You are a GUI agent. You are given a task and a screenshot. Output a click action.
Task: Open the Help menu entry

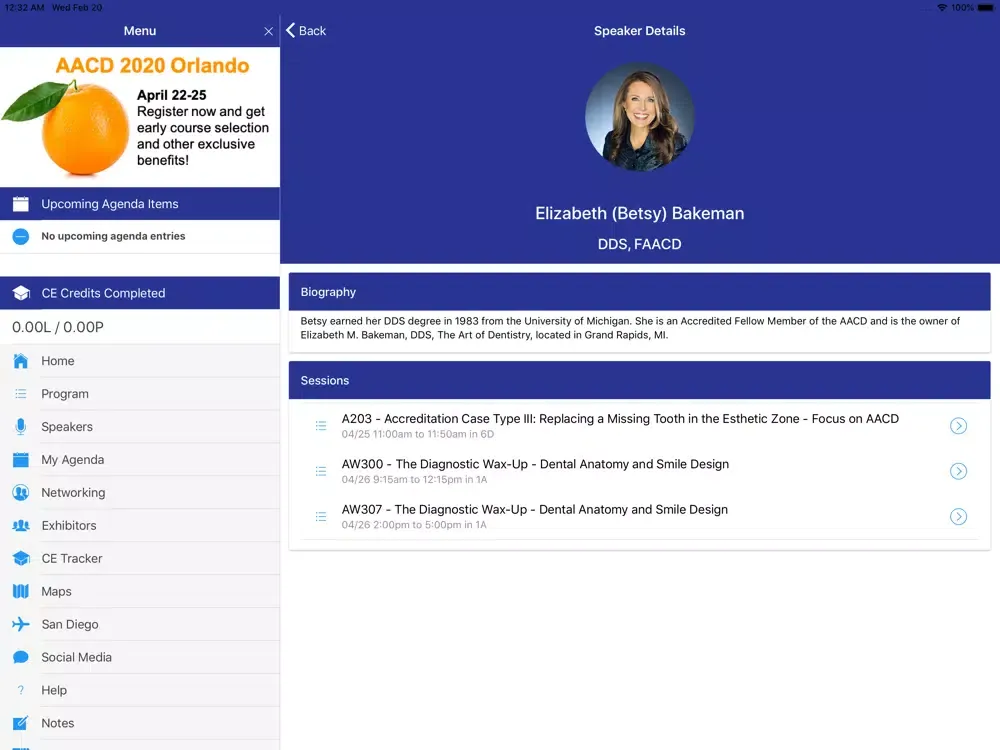54,690
